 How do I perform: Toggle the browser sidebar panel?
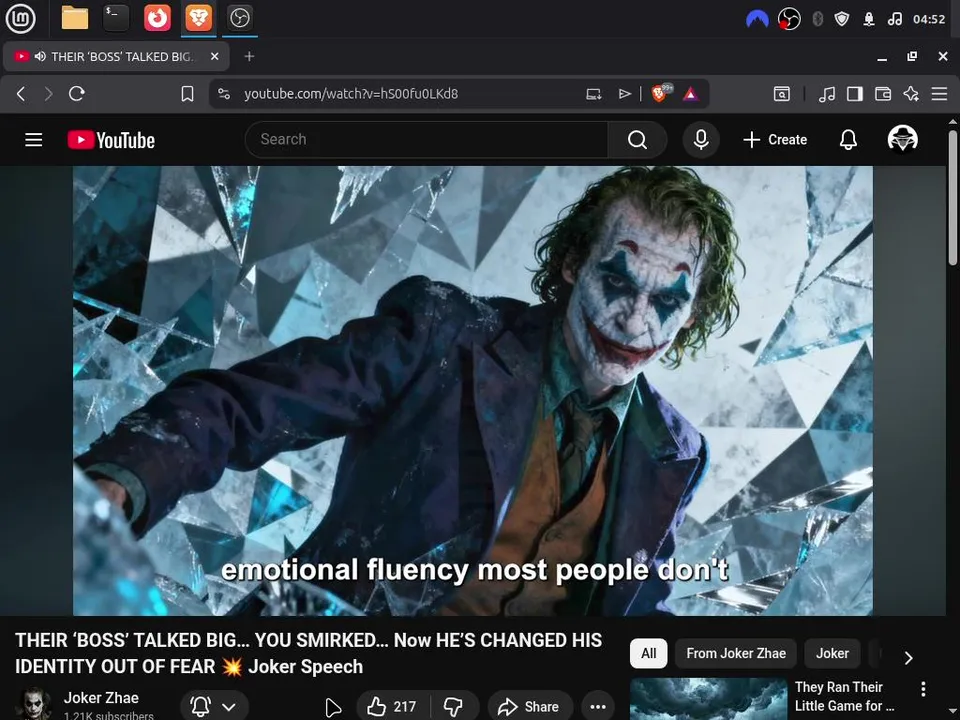pyautogui.click(x=855, y=94)
